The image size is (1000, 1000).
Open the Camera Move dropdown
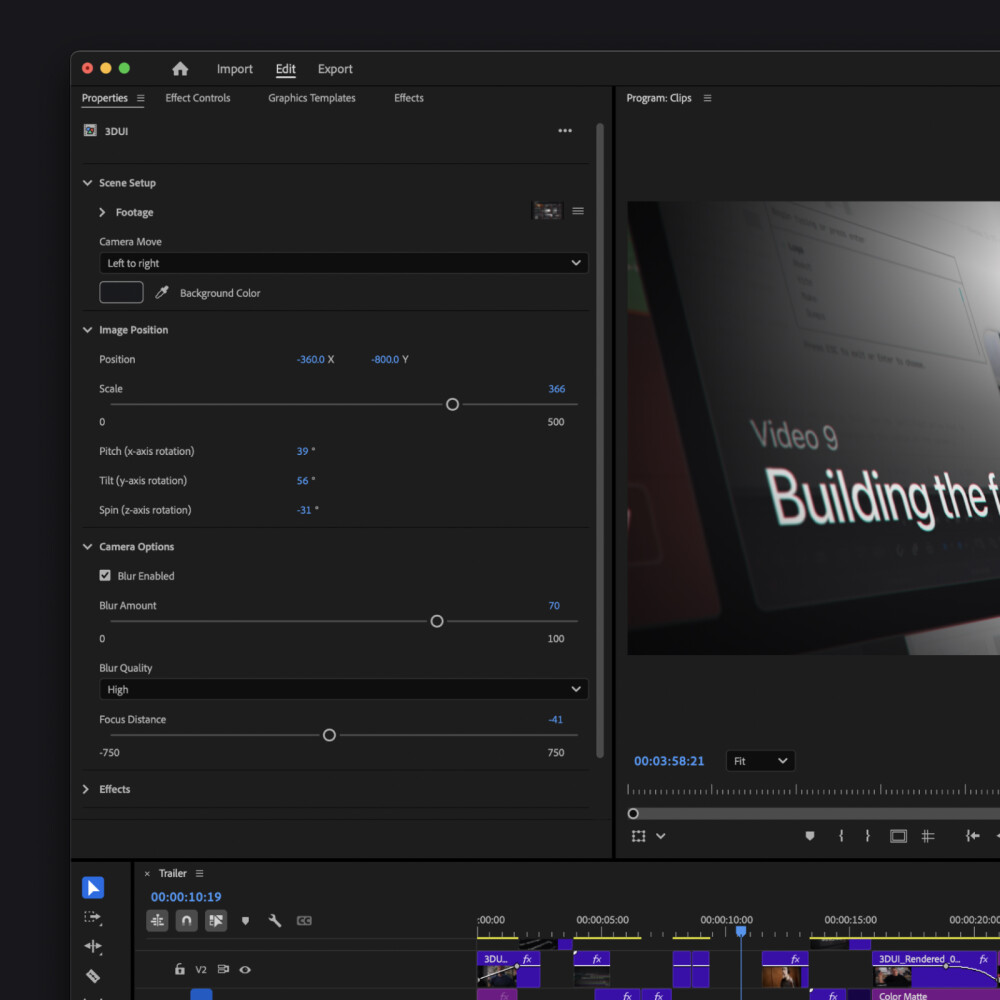(x=344, y=263)
